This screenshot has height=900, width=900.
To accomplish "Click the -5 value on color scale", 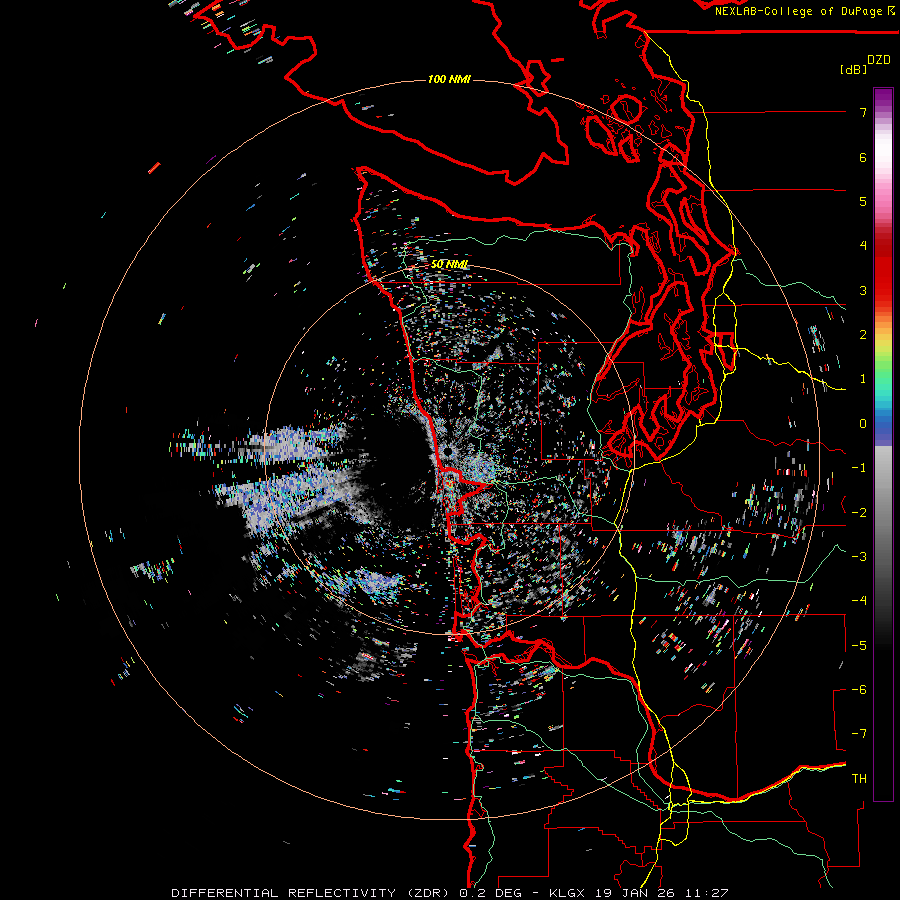I will click(x=859, y=646).
